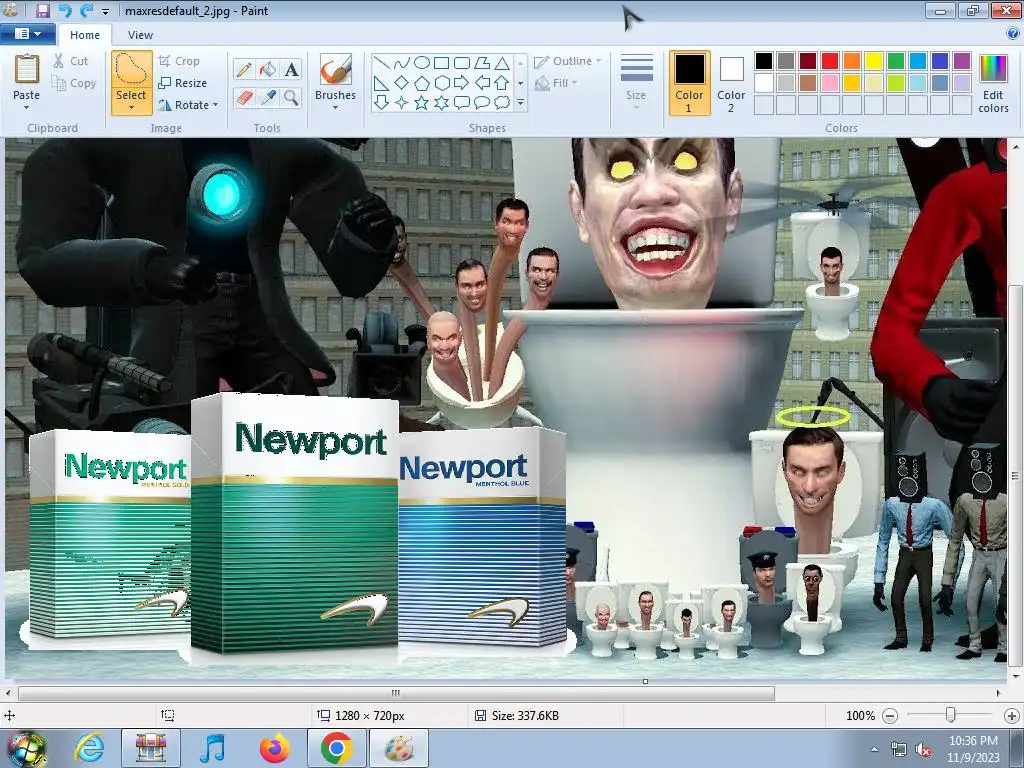1024x768 pixels.
Task: Pick the purple color swatch
Action: (x=961, y=61)
